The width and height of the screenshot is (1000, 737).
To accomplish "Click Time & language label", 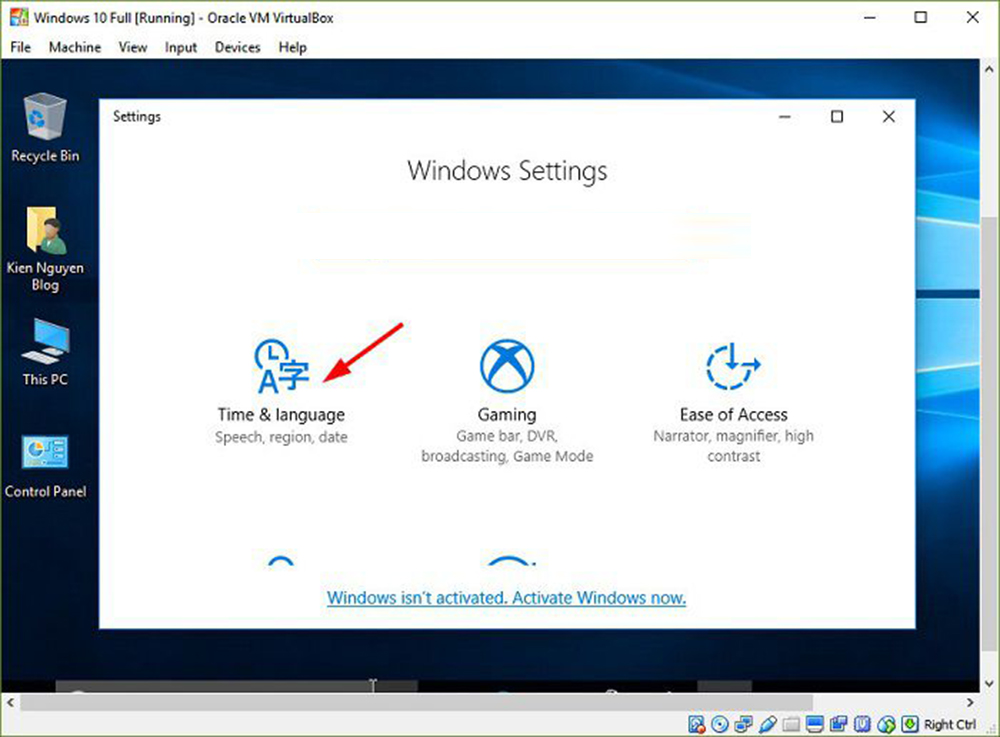I will [x=281, y=415].
